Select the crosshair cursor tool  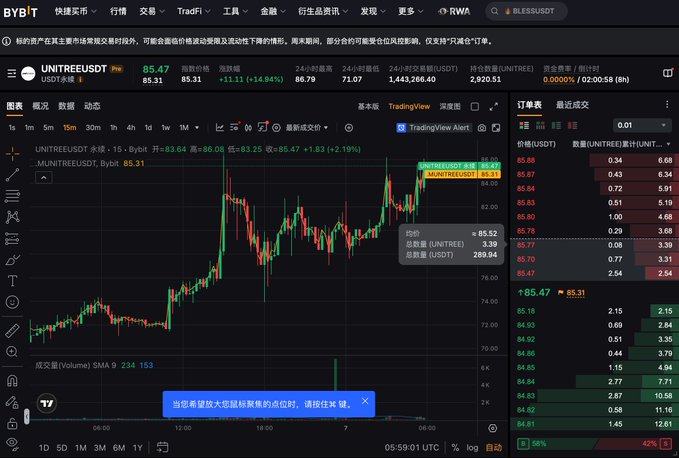pyautogui.click(x=13, y=153)
